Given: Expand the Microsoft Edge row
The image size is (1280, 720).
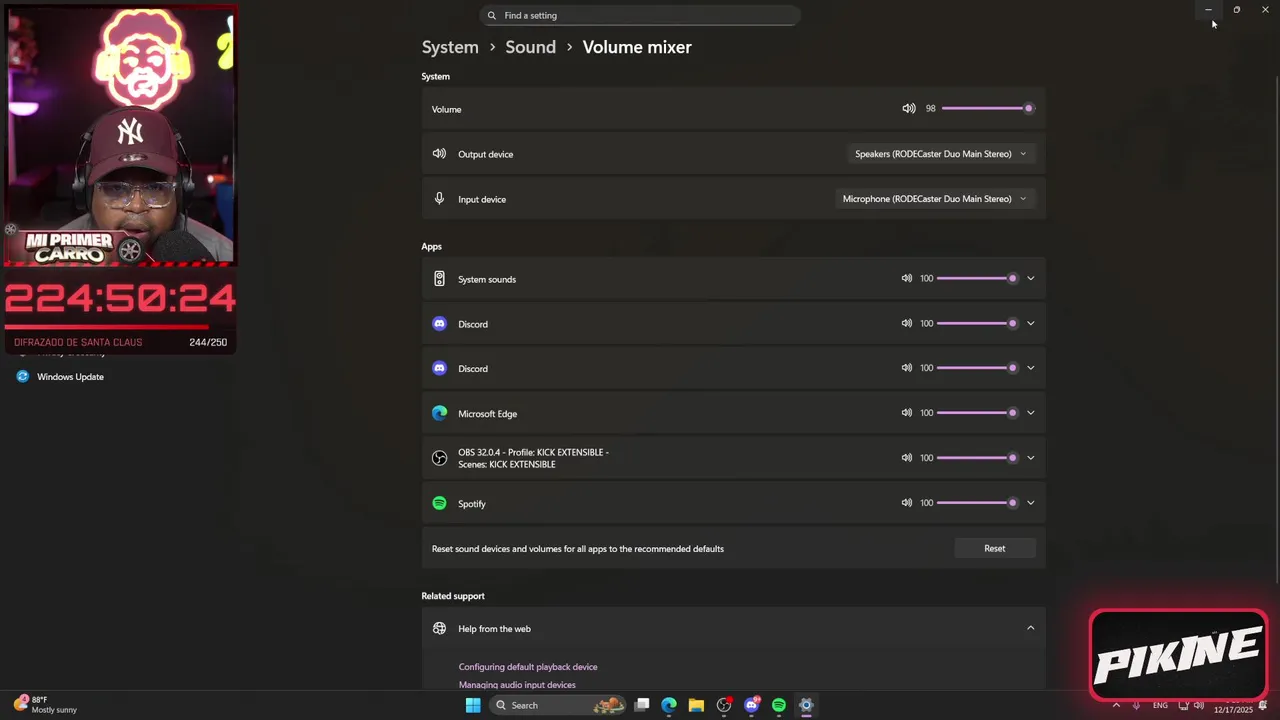Looking at the screenshot, I should [1030, 413].
